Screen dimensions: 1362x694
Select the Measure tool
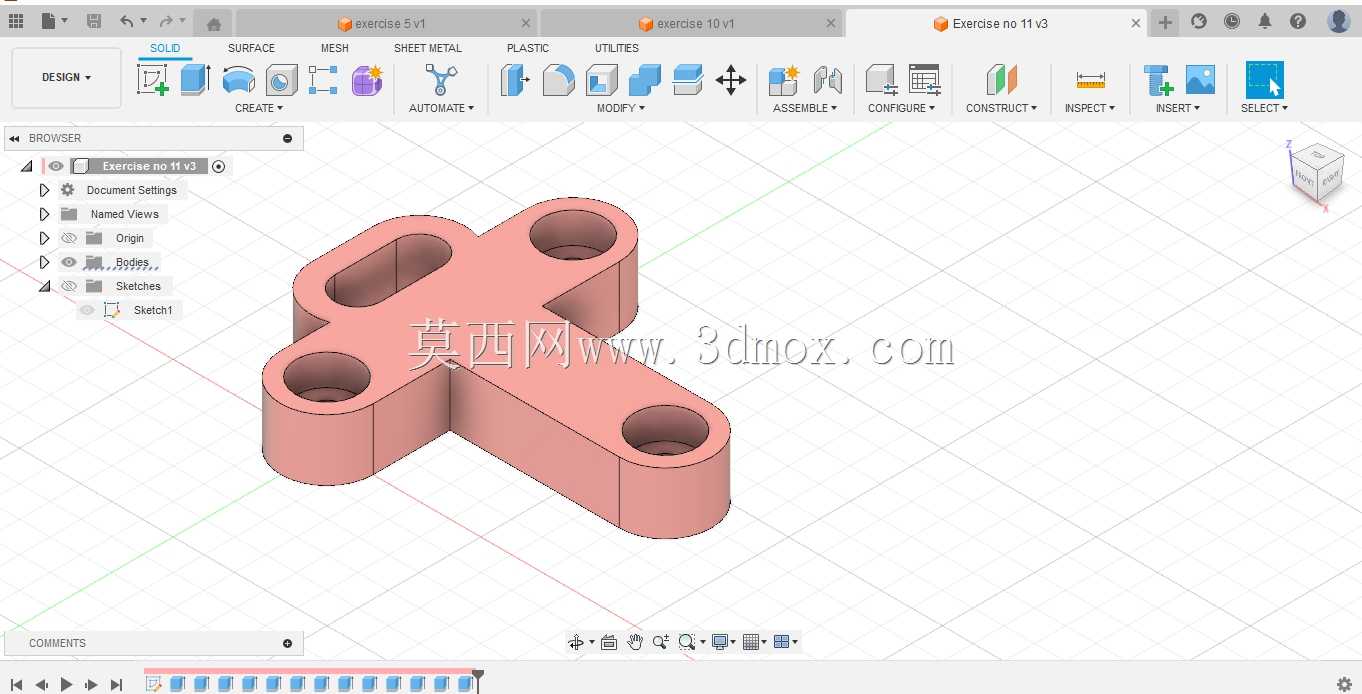pos(1090,80)
